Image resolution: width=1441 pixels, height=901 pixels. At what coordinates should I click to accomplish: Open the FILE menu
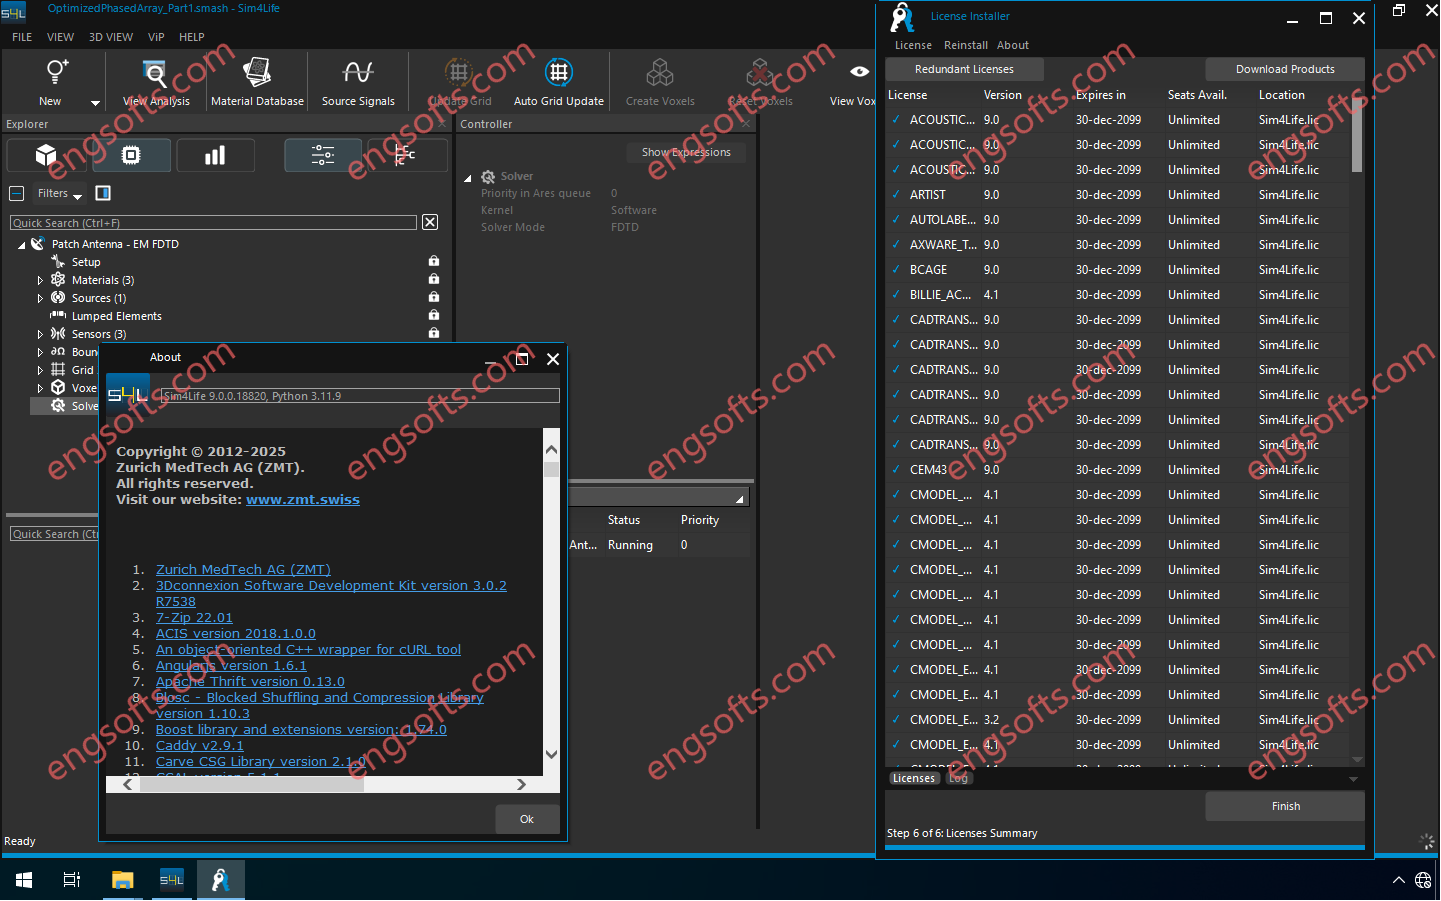click(22, 37)
